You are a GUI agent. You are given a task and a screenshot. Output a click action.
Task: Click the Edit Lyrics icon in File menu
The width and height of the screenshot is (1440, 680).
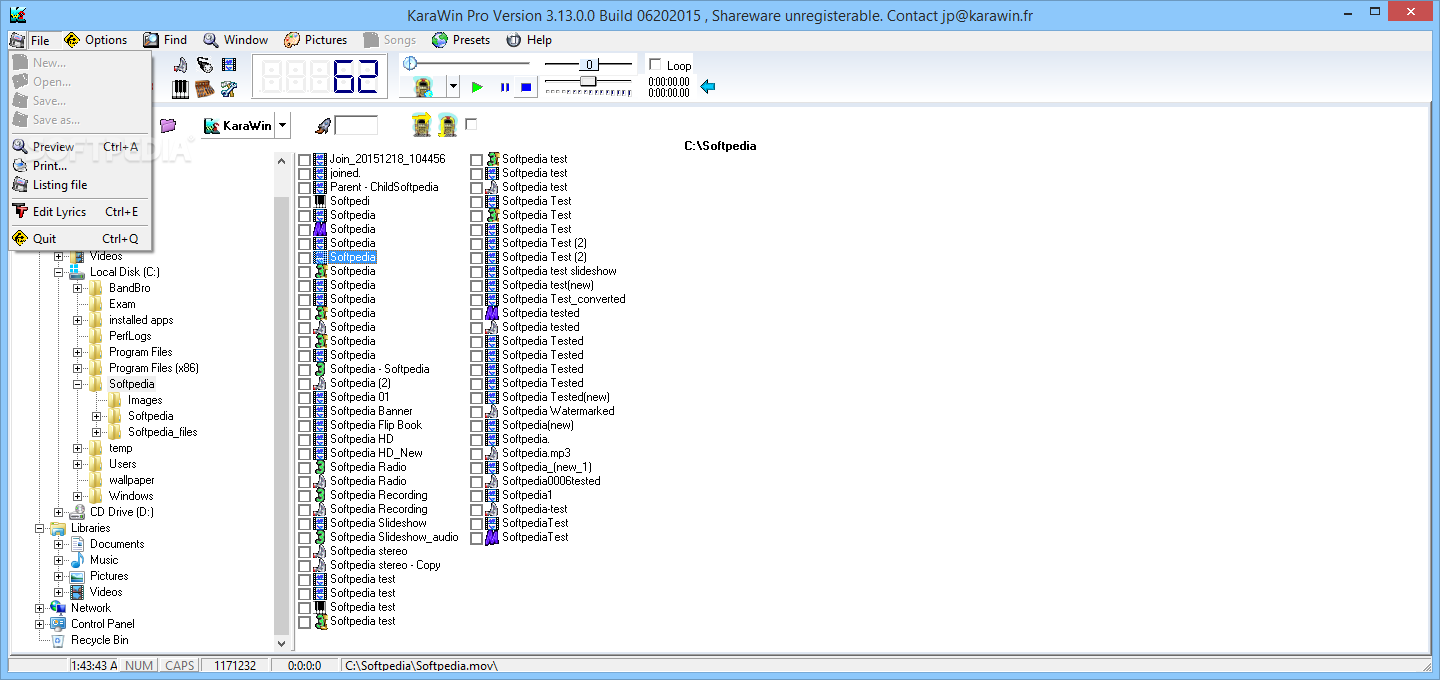click(20, 212)
